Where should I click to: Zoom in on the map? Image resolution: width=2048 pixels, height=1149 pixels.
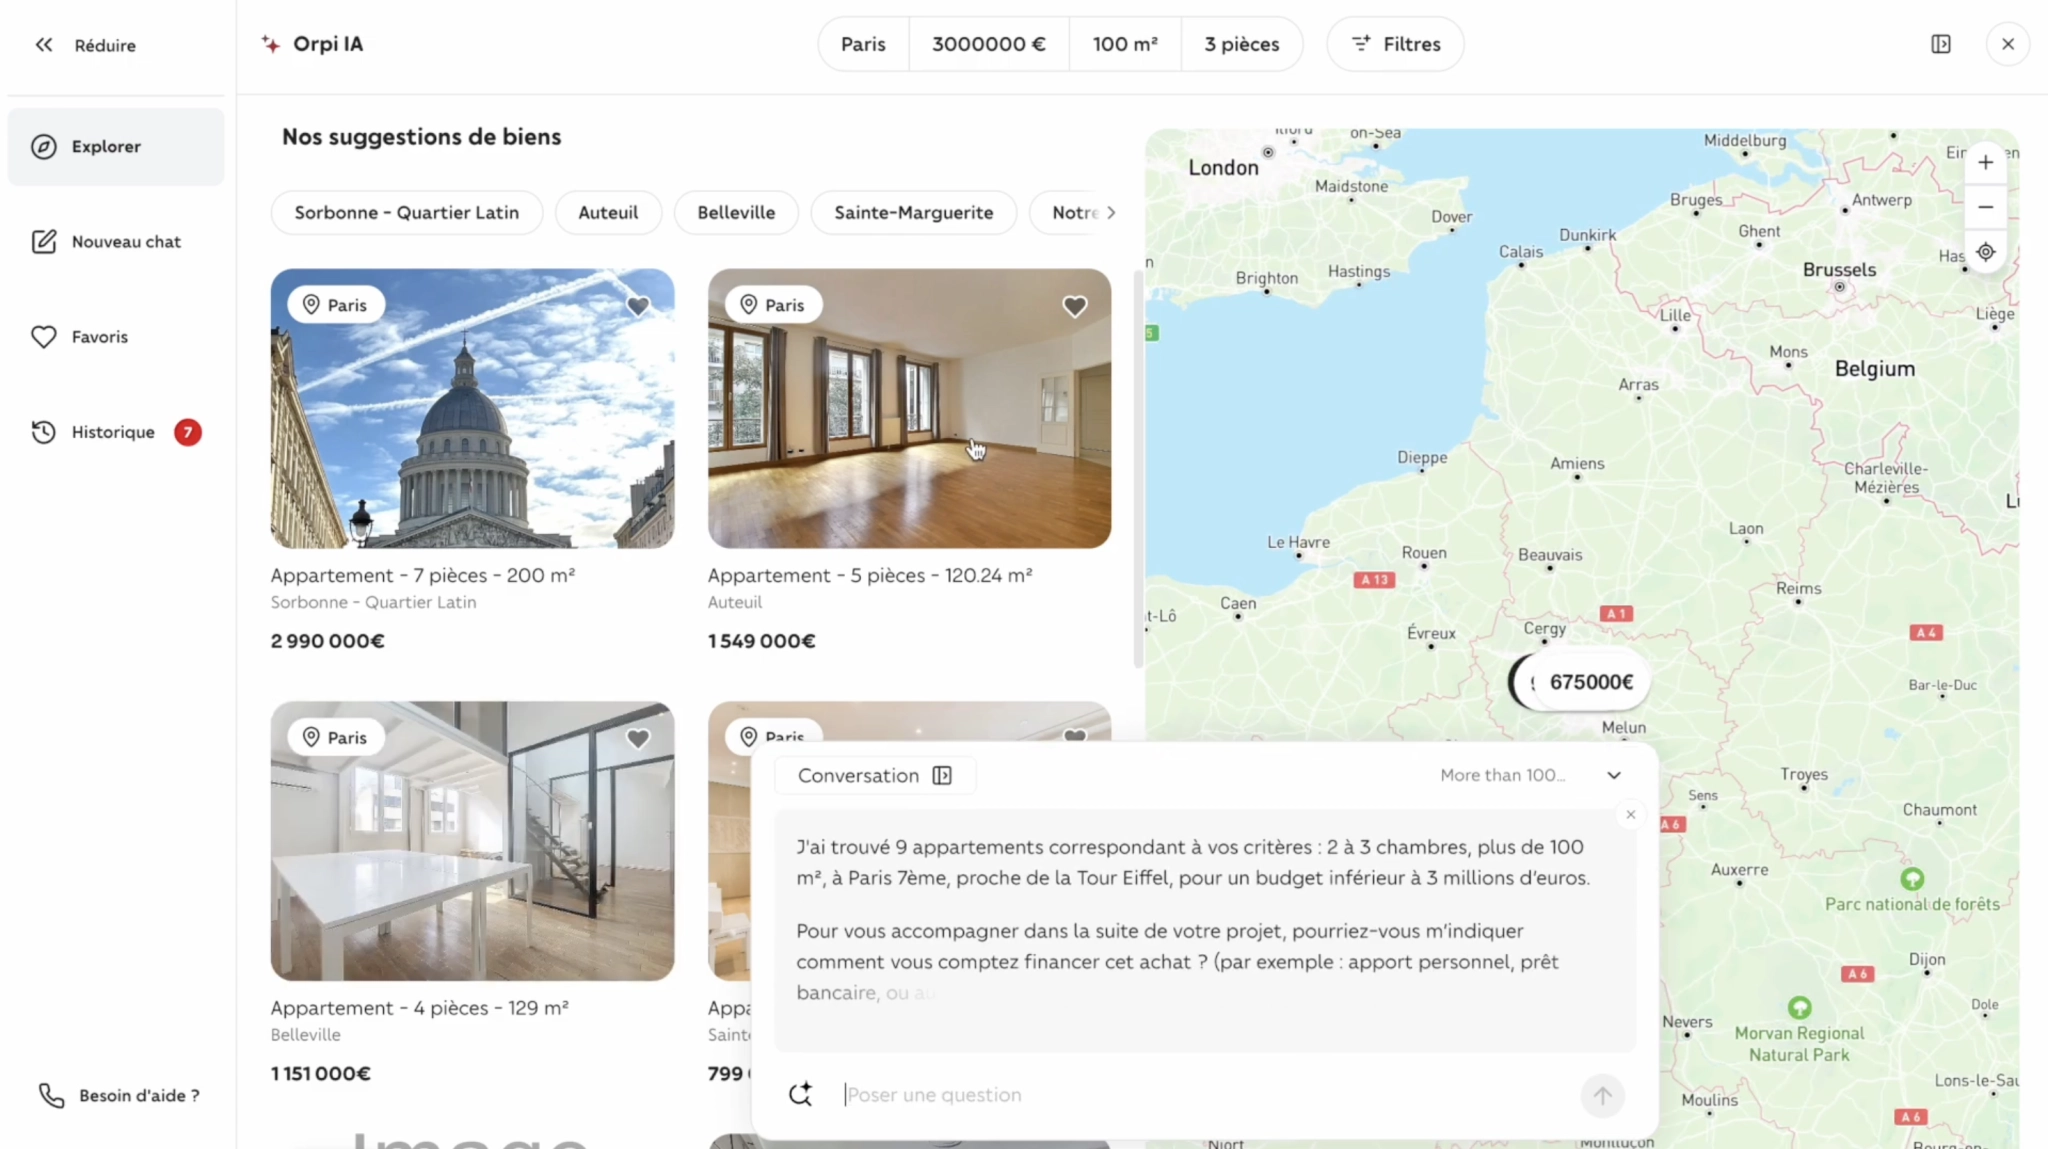(x=1985, y=162)
